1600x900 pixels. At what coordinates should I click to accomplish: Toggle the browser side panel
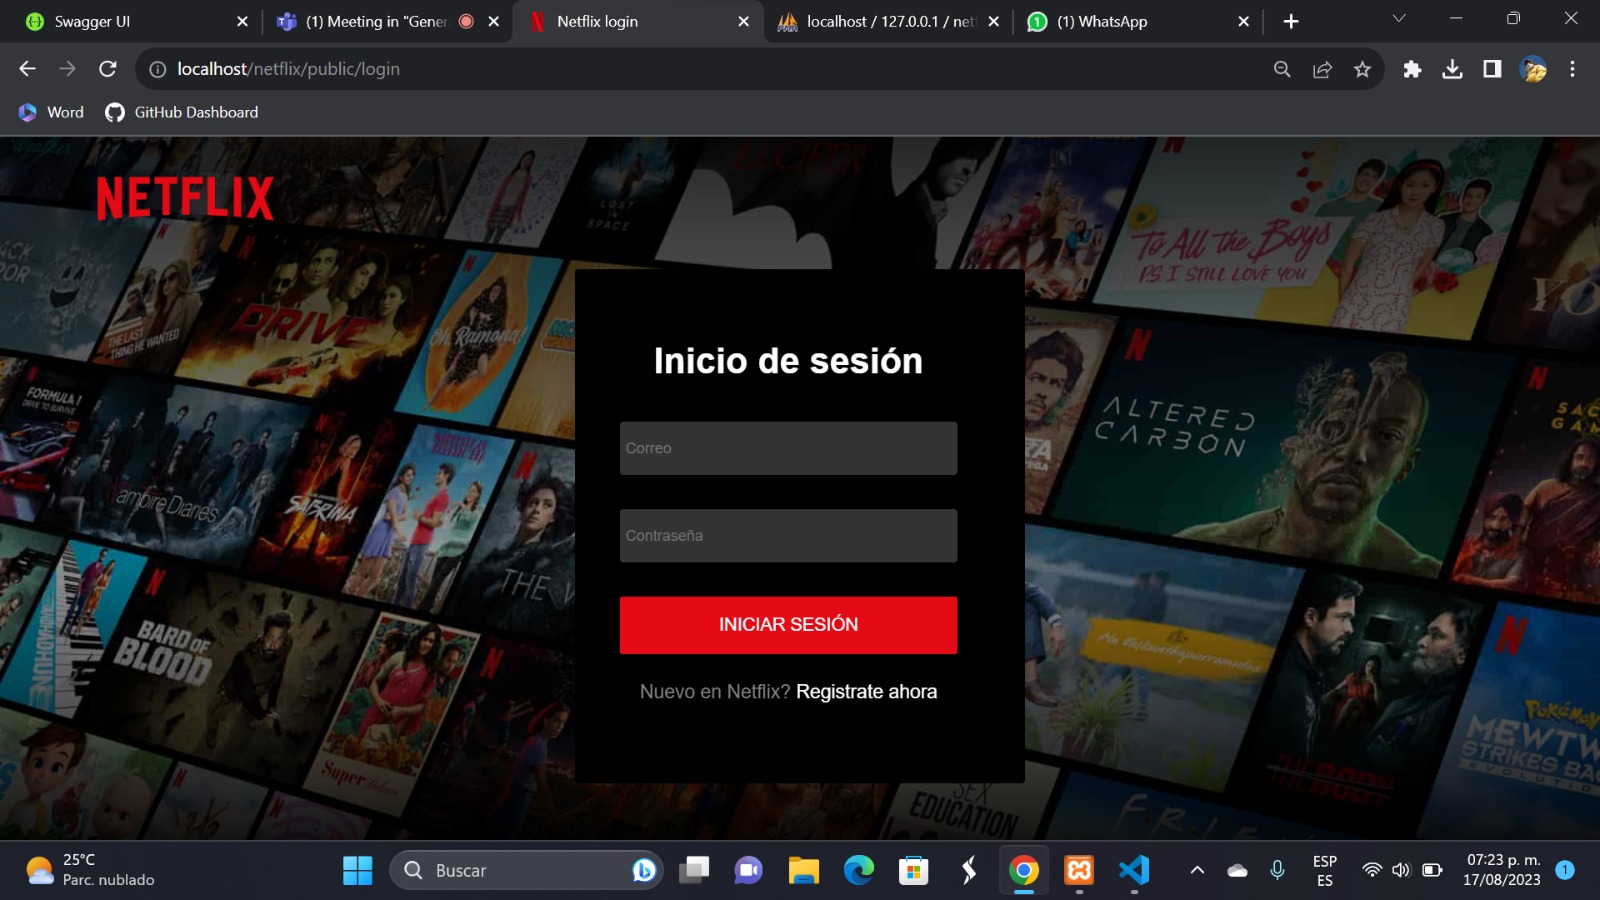1492,69
